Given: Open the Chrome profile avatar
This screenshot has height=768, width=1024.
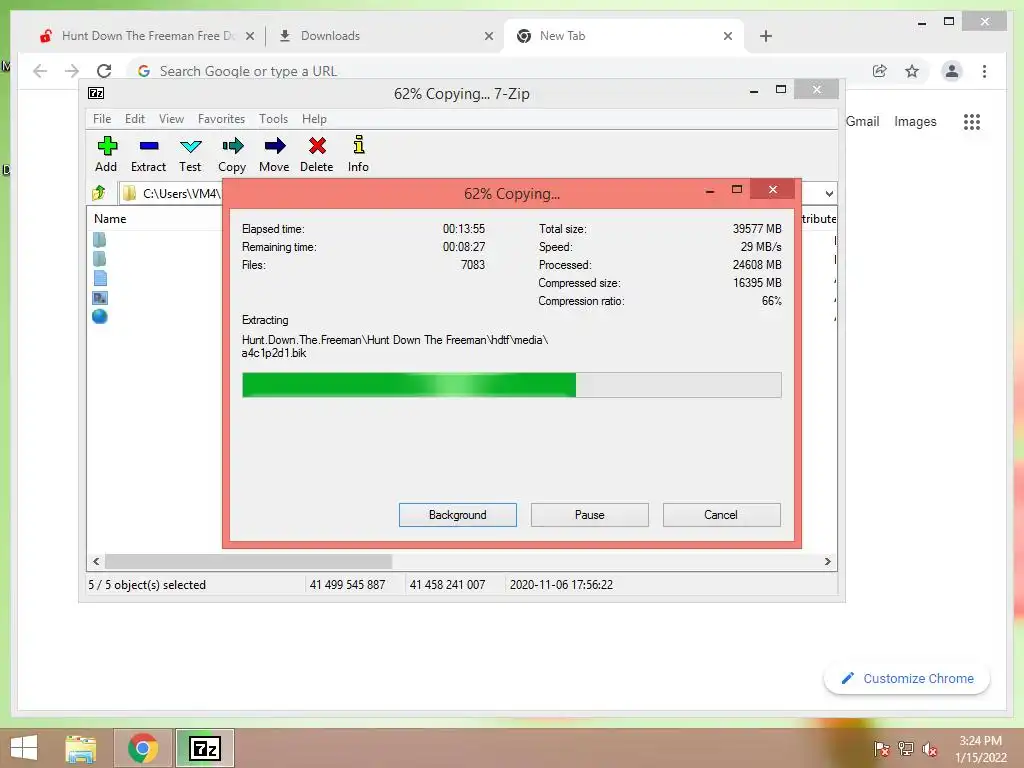Looking at the screenshot, I should tap(952, 71).
